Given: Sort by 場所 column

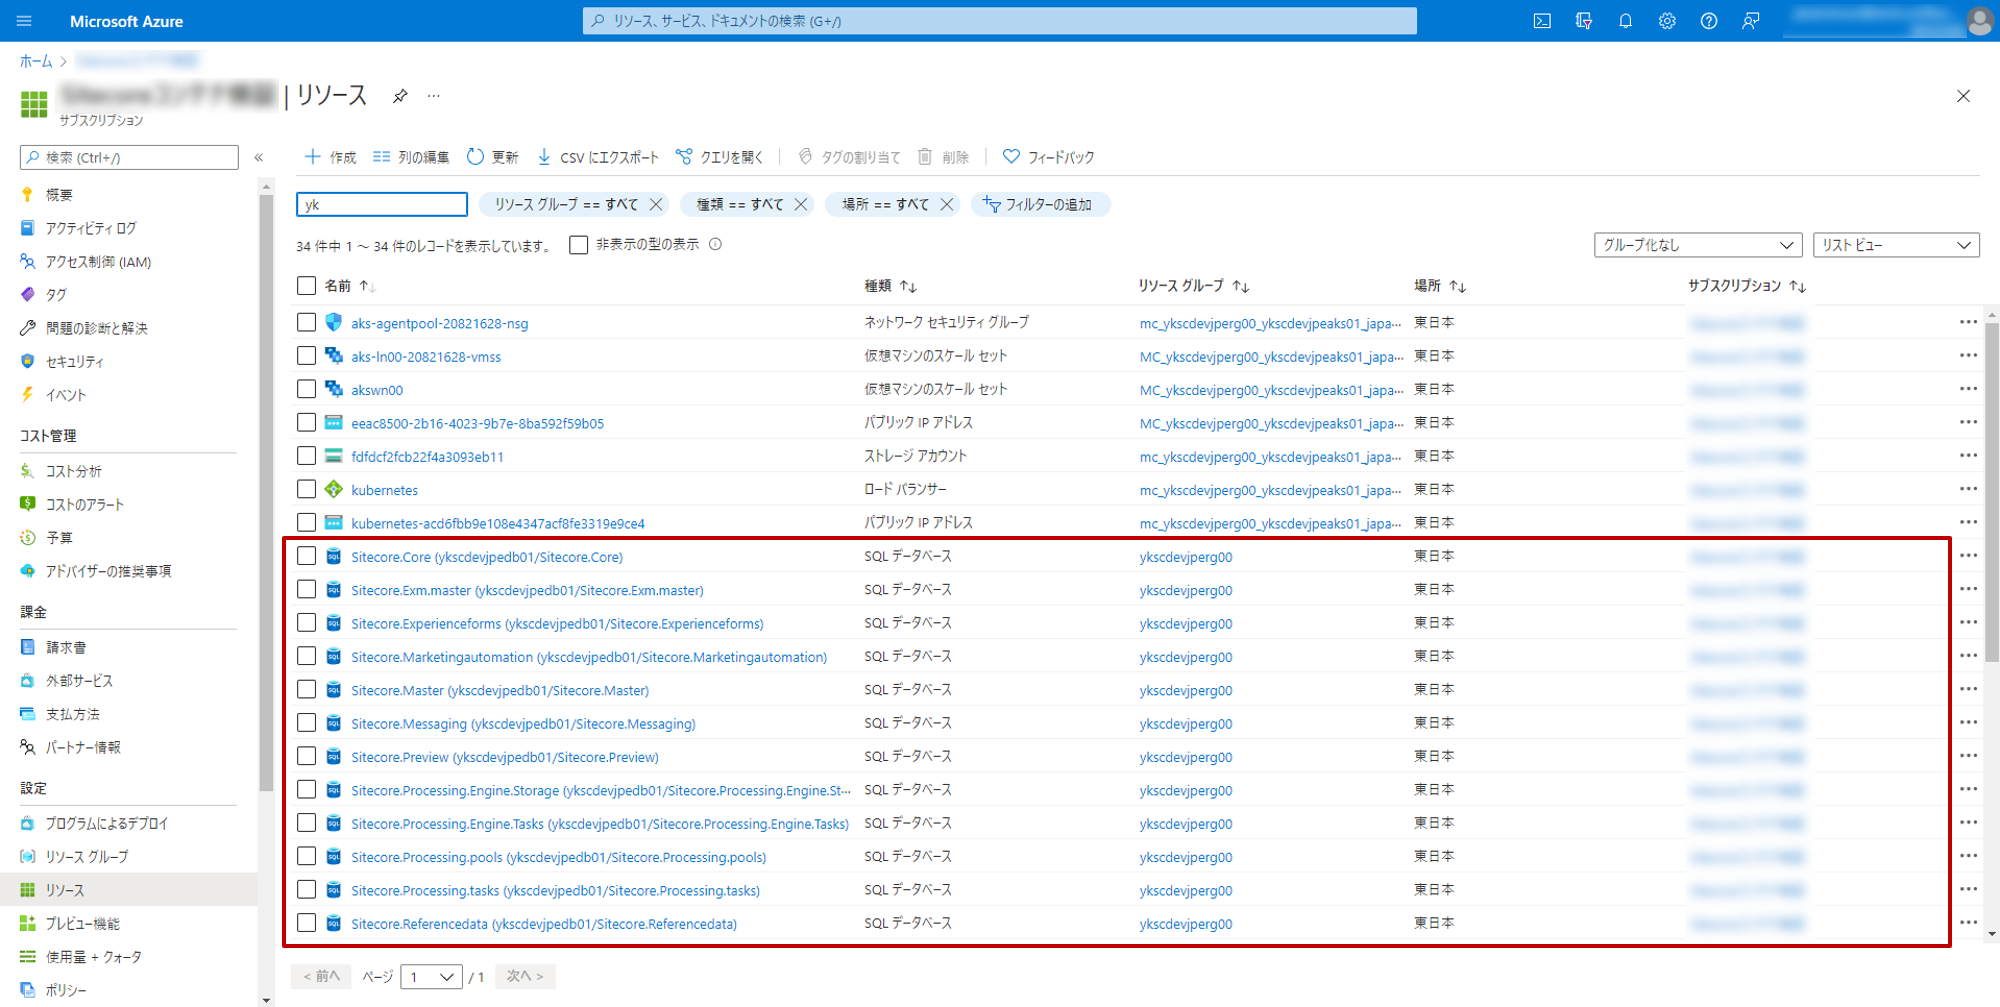Looking at the screenshot, I should pos(1440,286).
